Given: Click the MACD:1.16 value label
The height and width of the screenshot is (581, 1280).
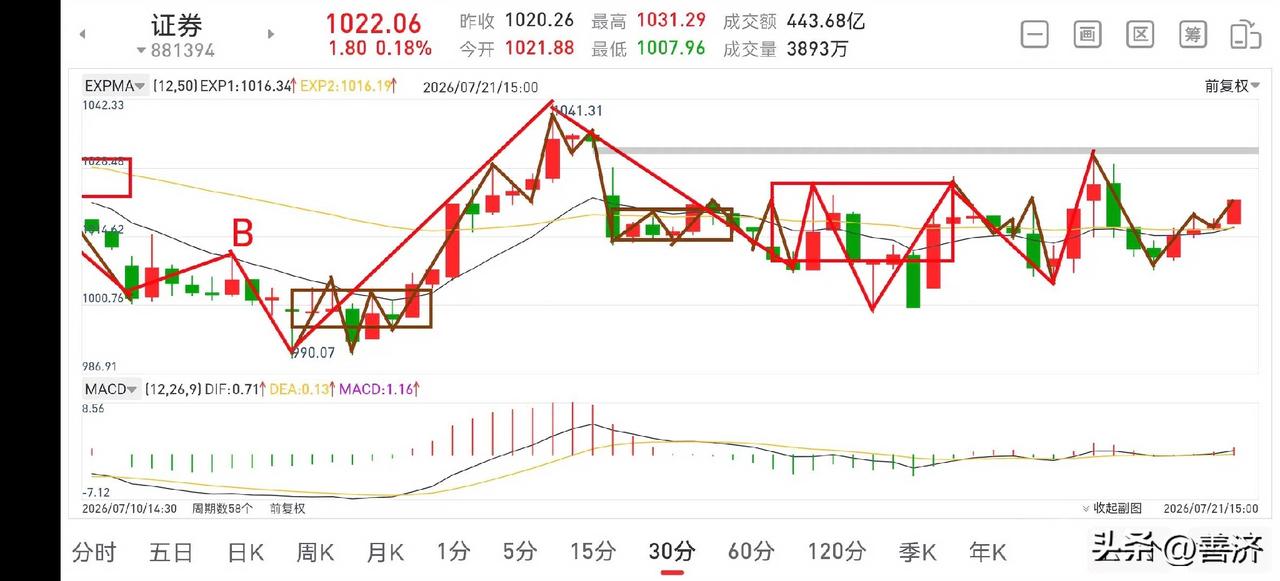Looking at the screenshot, I should 381,389.
